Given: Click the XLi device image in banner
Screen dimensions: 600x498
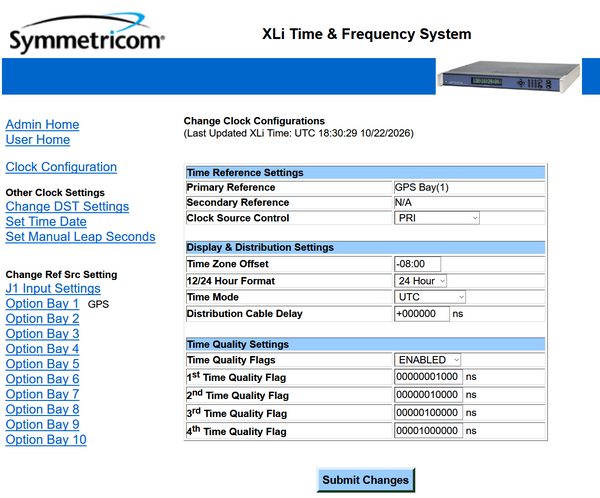Looking at the screenshot, I should [509, 77].
